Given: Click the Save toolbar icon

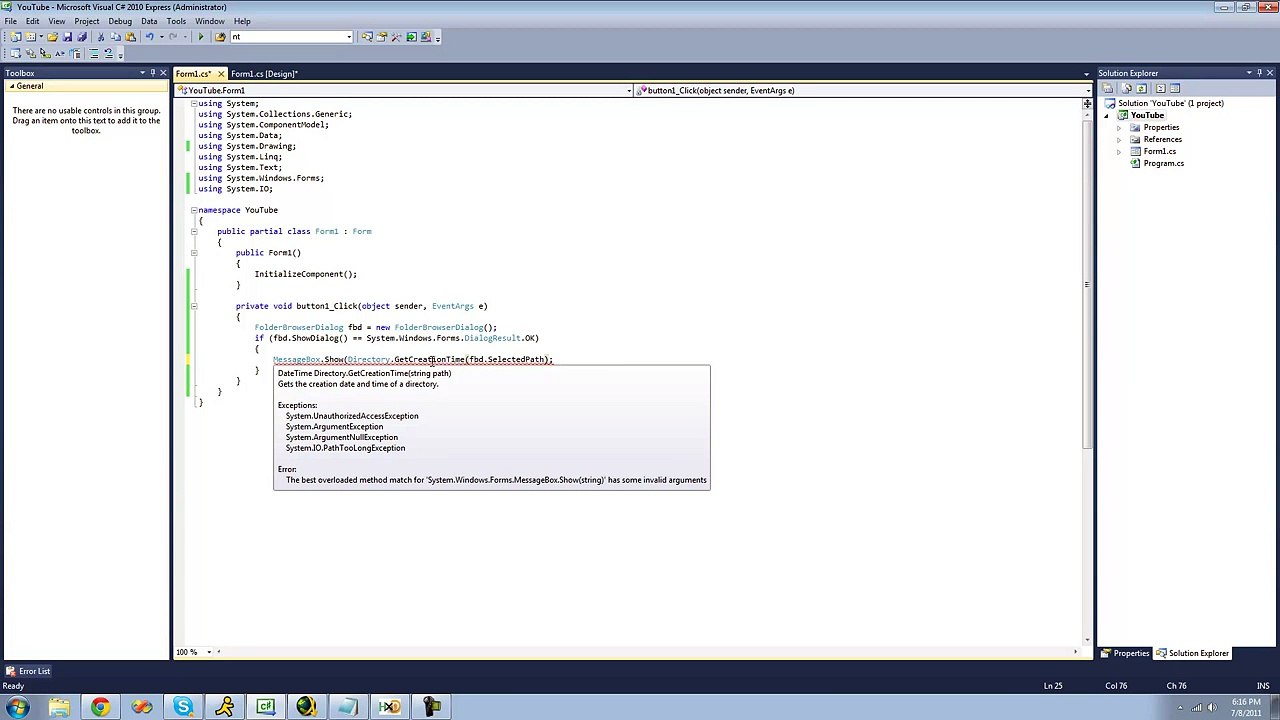Looking at the screenshot, I should [67, 37].
